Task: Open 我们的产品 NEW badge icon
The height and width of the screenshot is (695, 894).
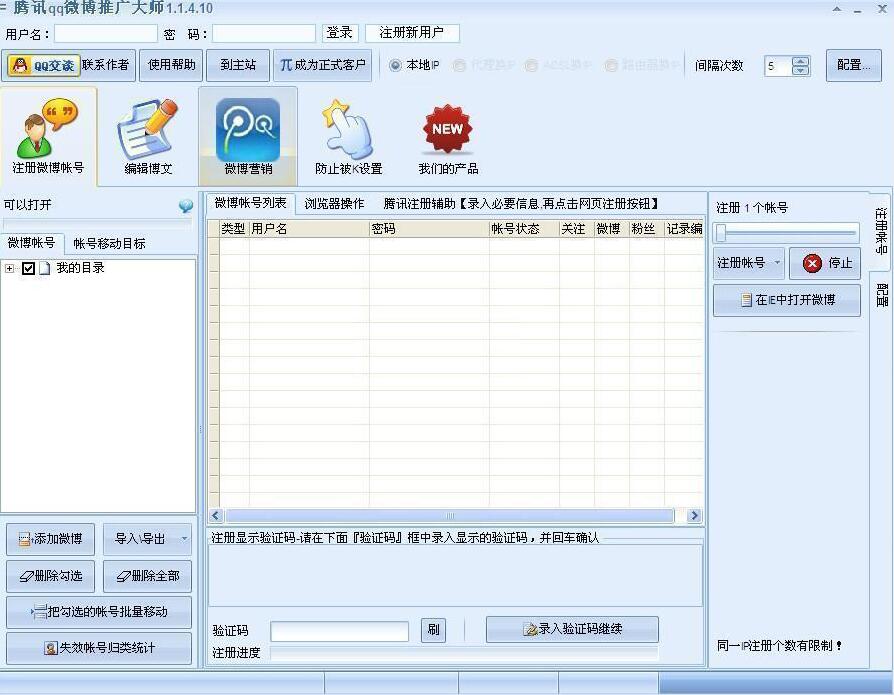Action: (448, 137)
